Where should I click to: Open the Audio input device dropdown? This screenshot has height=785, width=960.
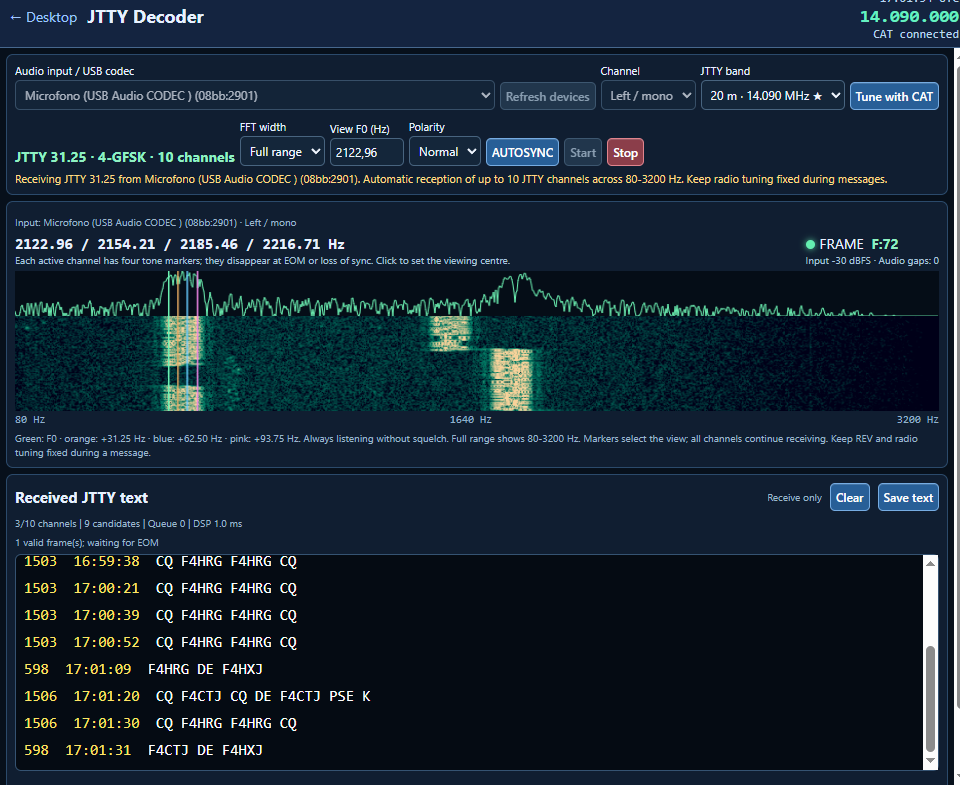pyautogui.click(x=254, y=96)
